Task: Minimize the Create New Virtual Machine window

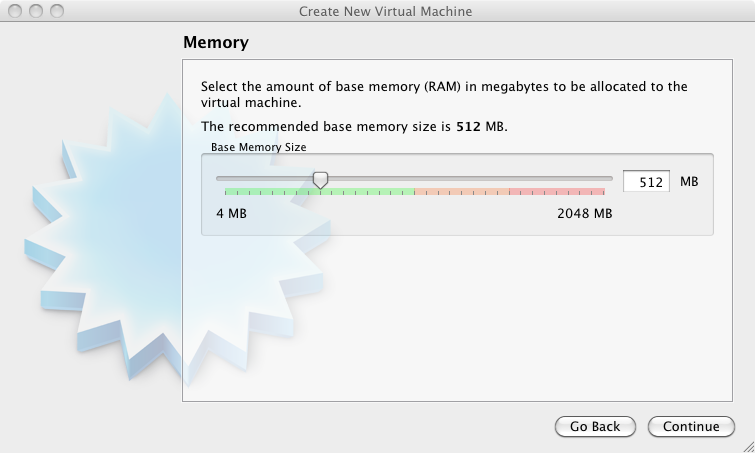Action: point(36,11)
